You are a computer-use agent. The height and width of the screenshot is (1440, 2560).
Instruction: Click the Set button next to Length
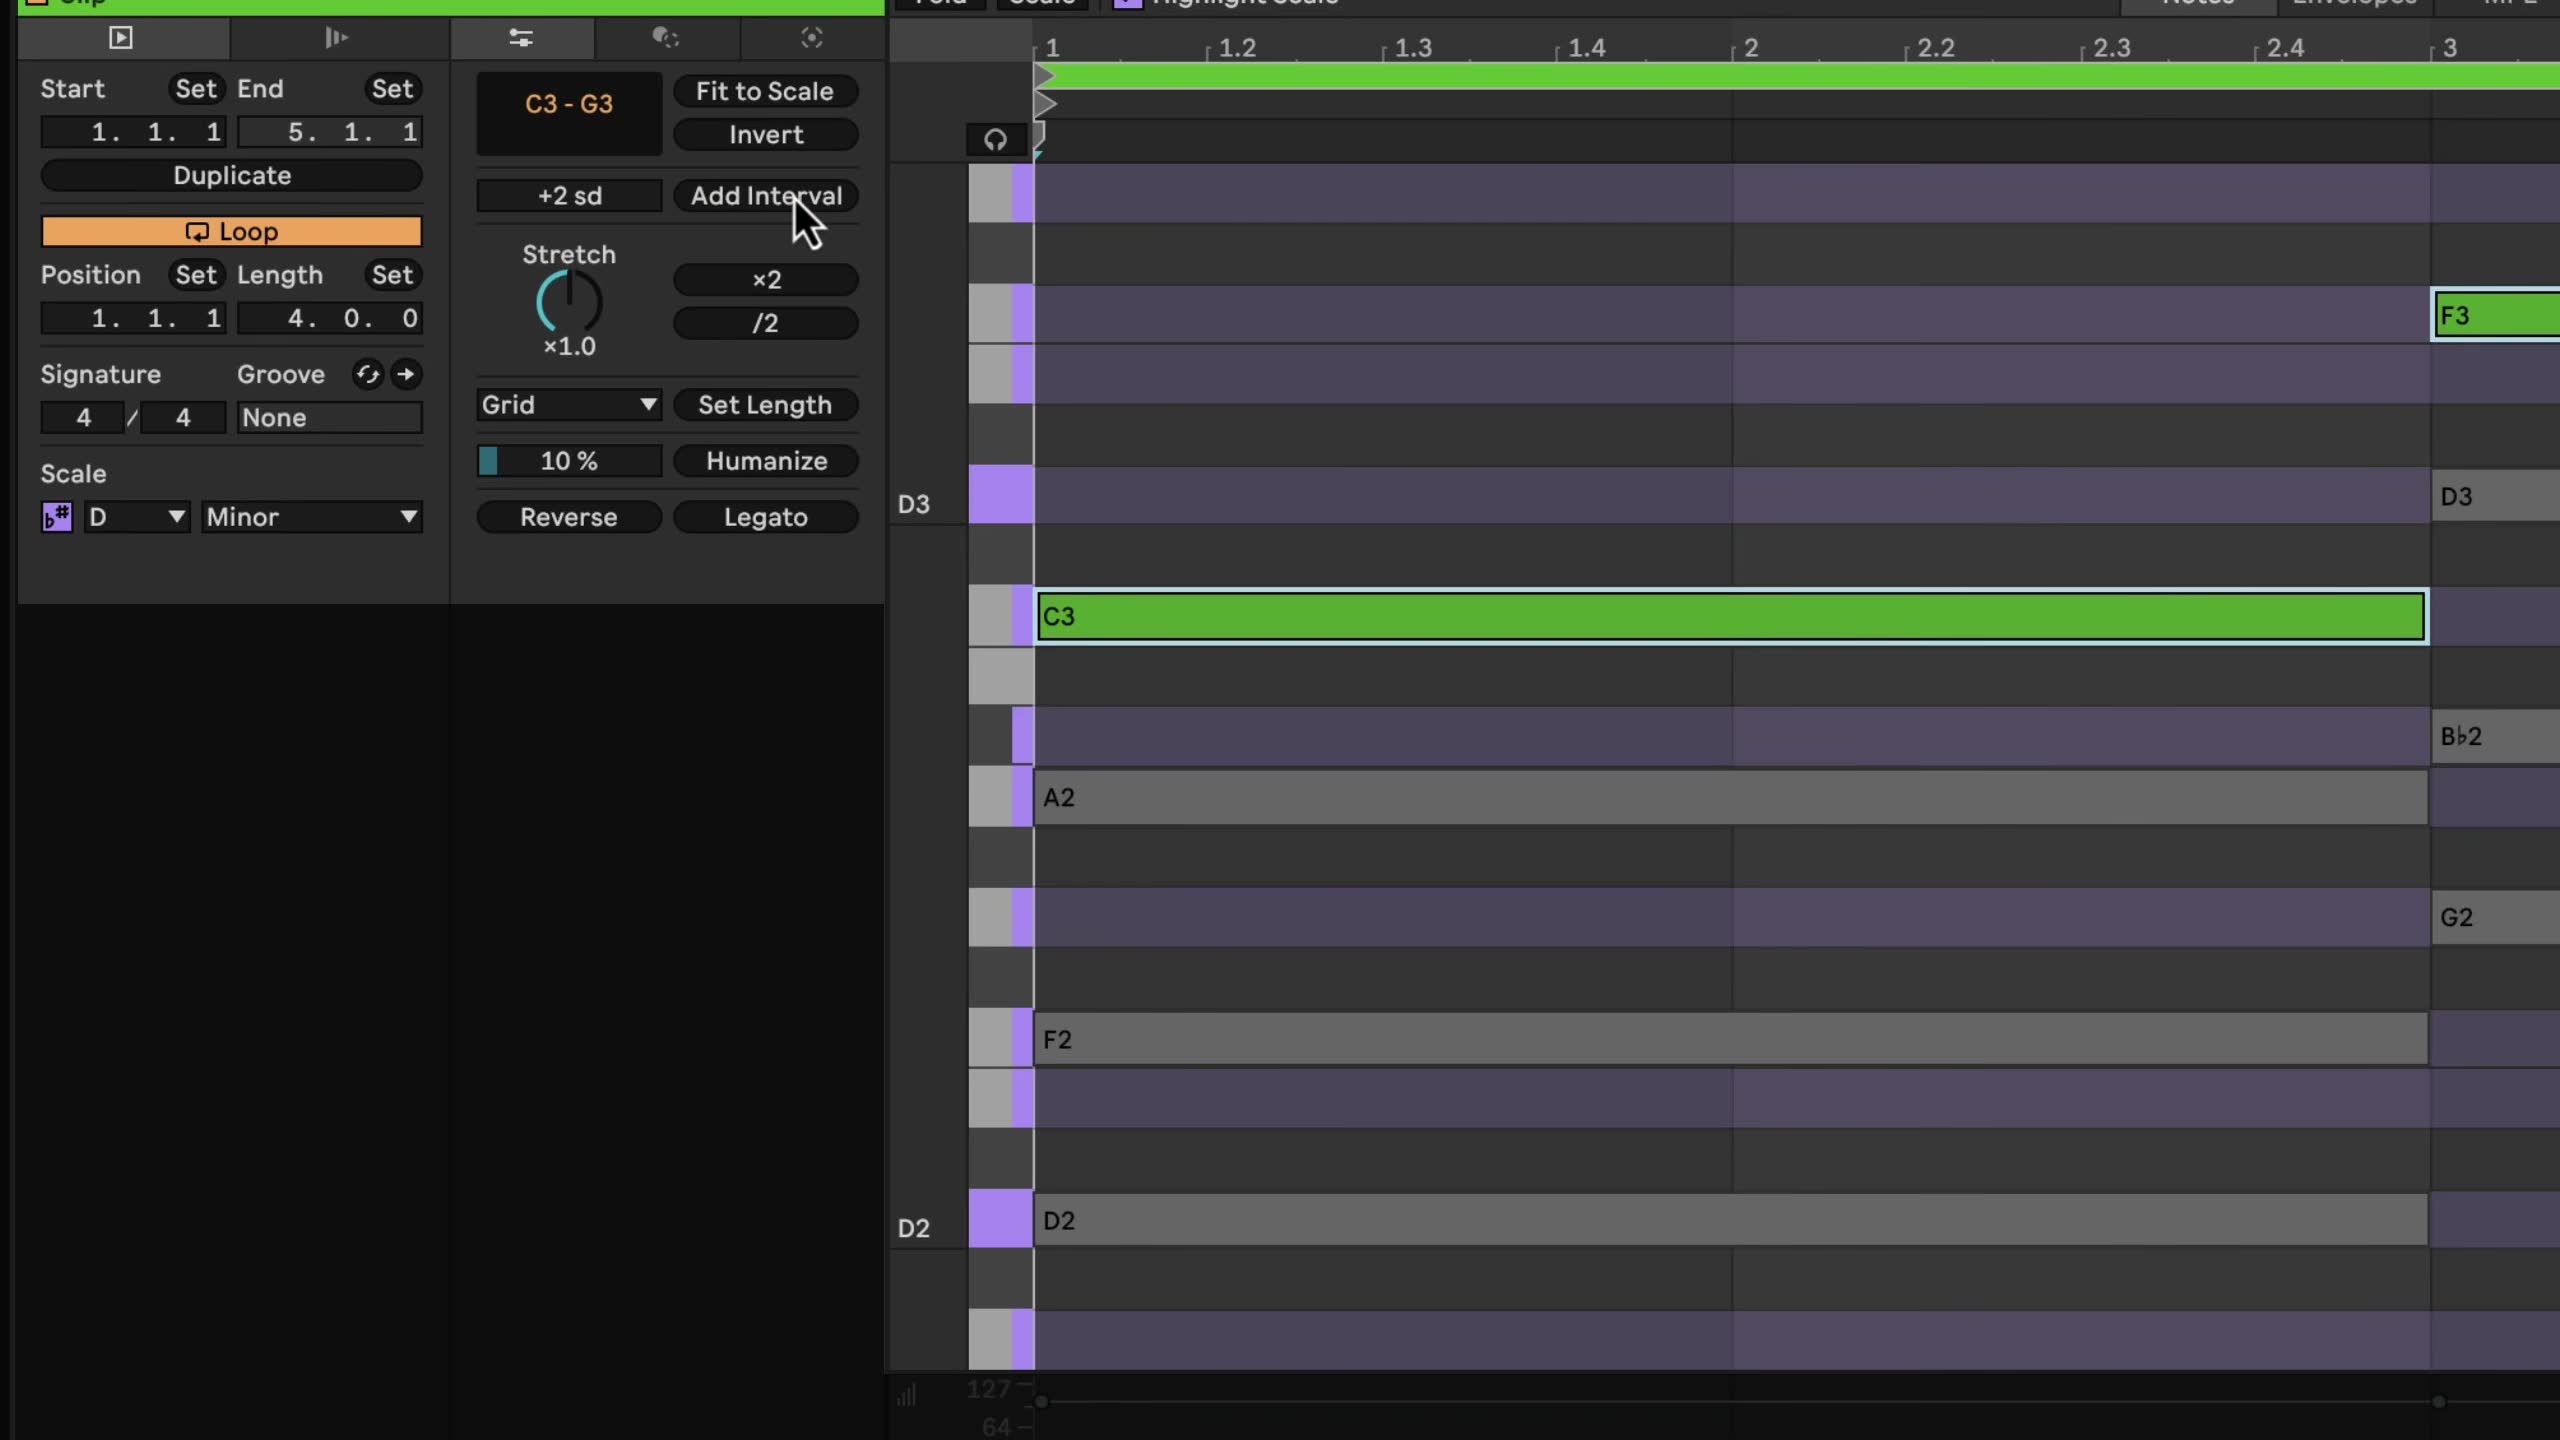pos(392,275)
